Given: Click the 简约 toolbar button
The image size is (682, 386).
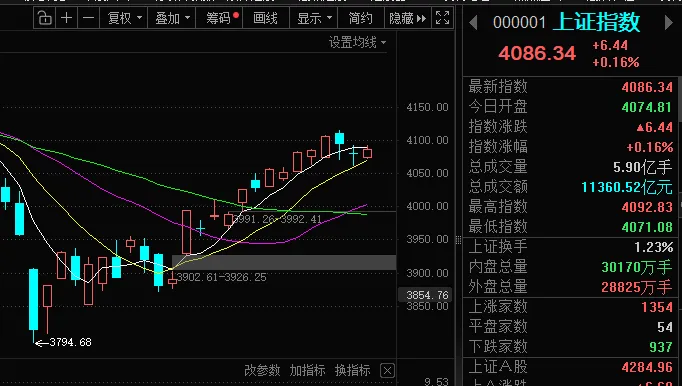Looking at the screenshot, I should (361, 18).
